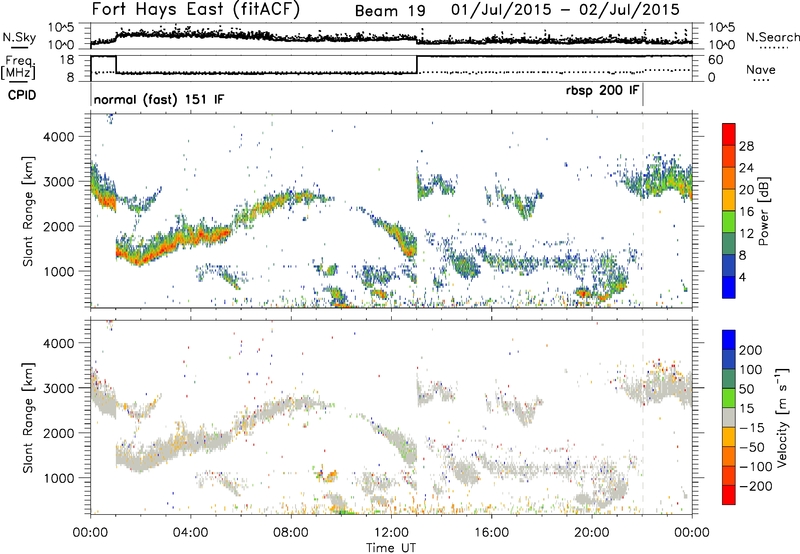This screenshot has height=554, width=800.
Task: Click the noise plot '10^5' left axis label
Action: click(61, 28)
